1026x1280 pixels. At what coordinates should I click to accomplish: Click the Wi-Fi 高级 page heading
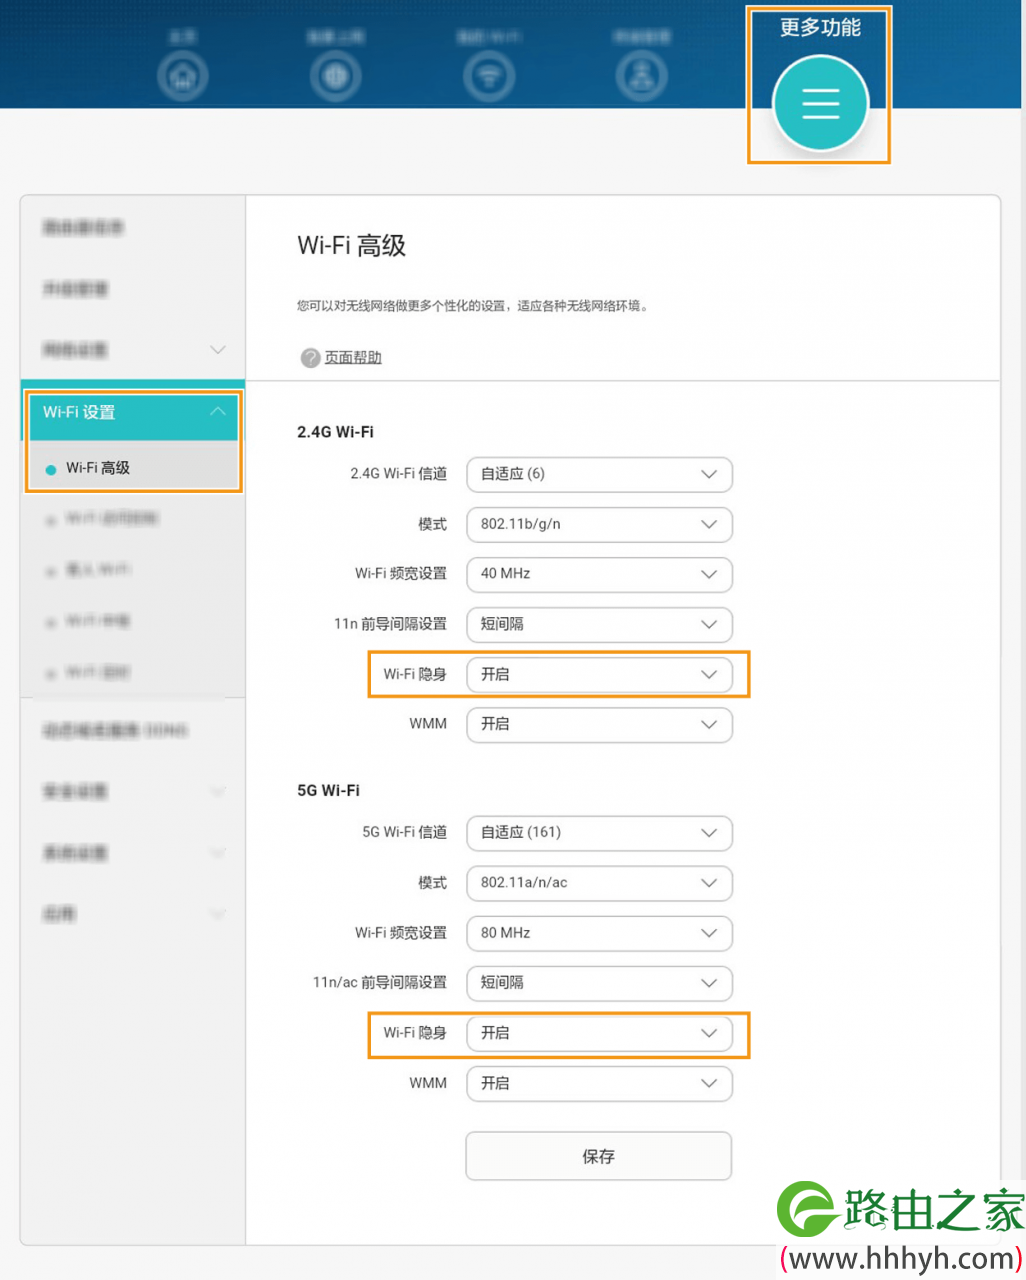point(351,246)
